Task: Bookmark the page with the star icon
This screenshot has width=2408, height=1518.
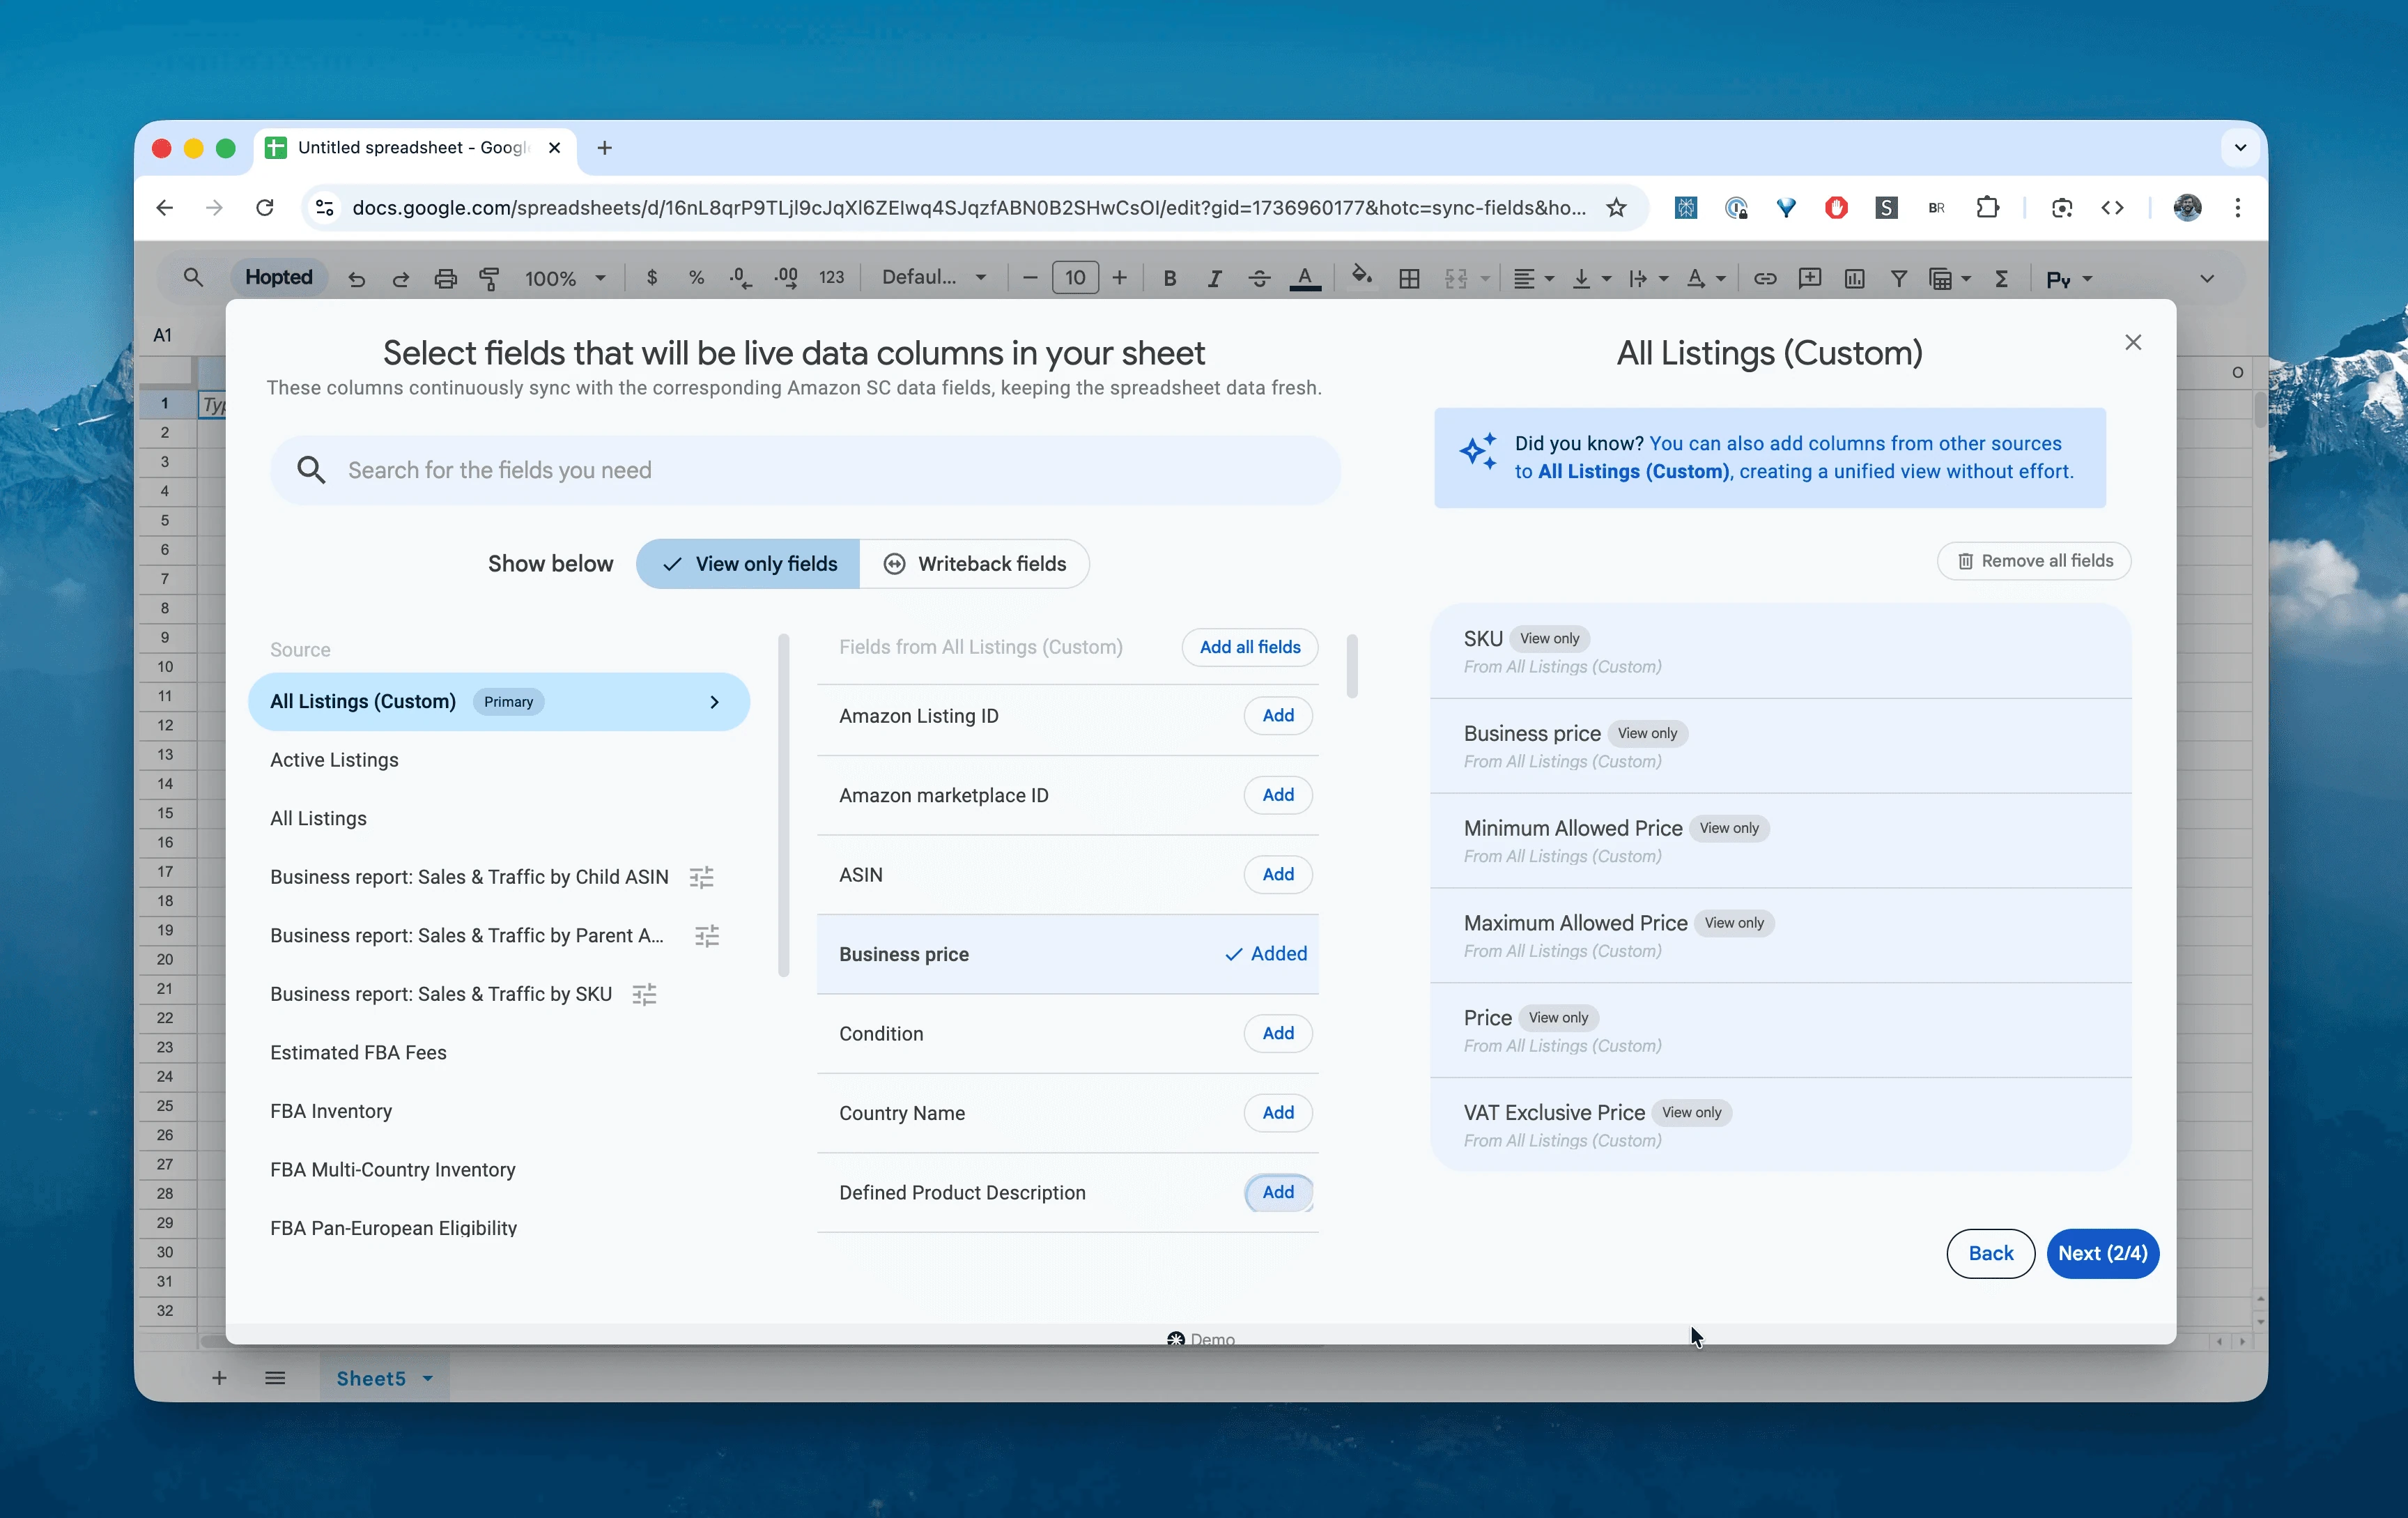Action: tap(1616, 208)
